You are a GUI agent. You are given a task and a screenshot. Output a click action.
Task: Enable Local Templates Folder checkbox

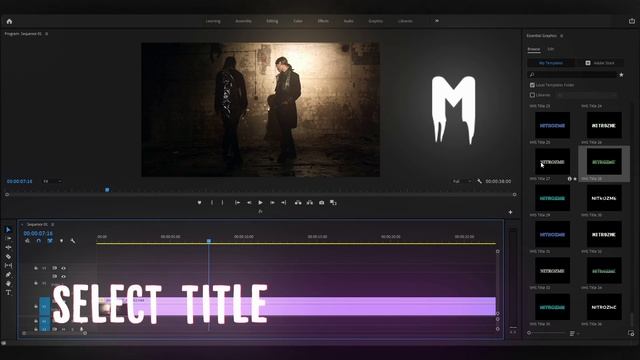coord(532,85)
